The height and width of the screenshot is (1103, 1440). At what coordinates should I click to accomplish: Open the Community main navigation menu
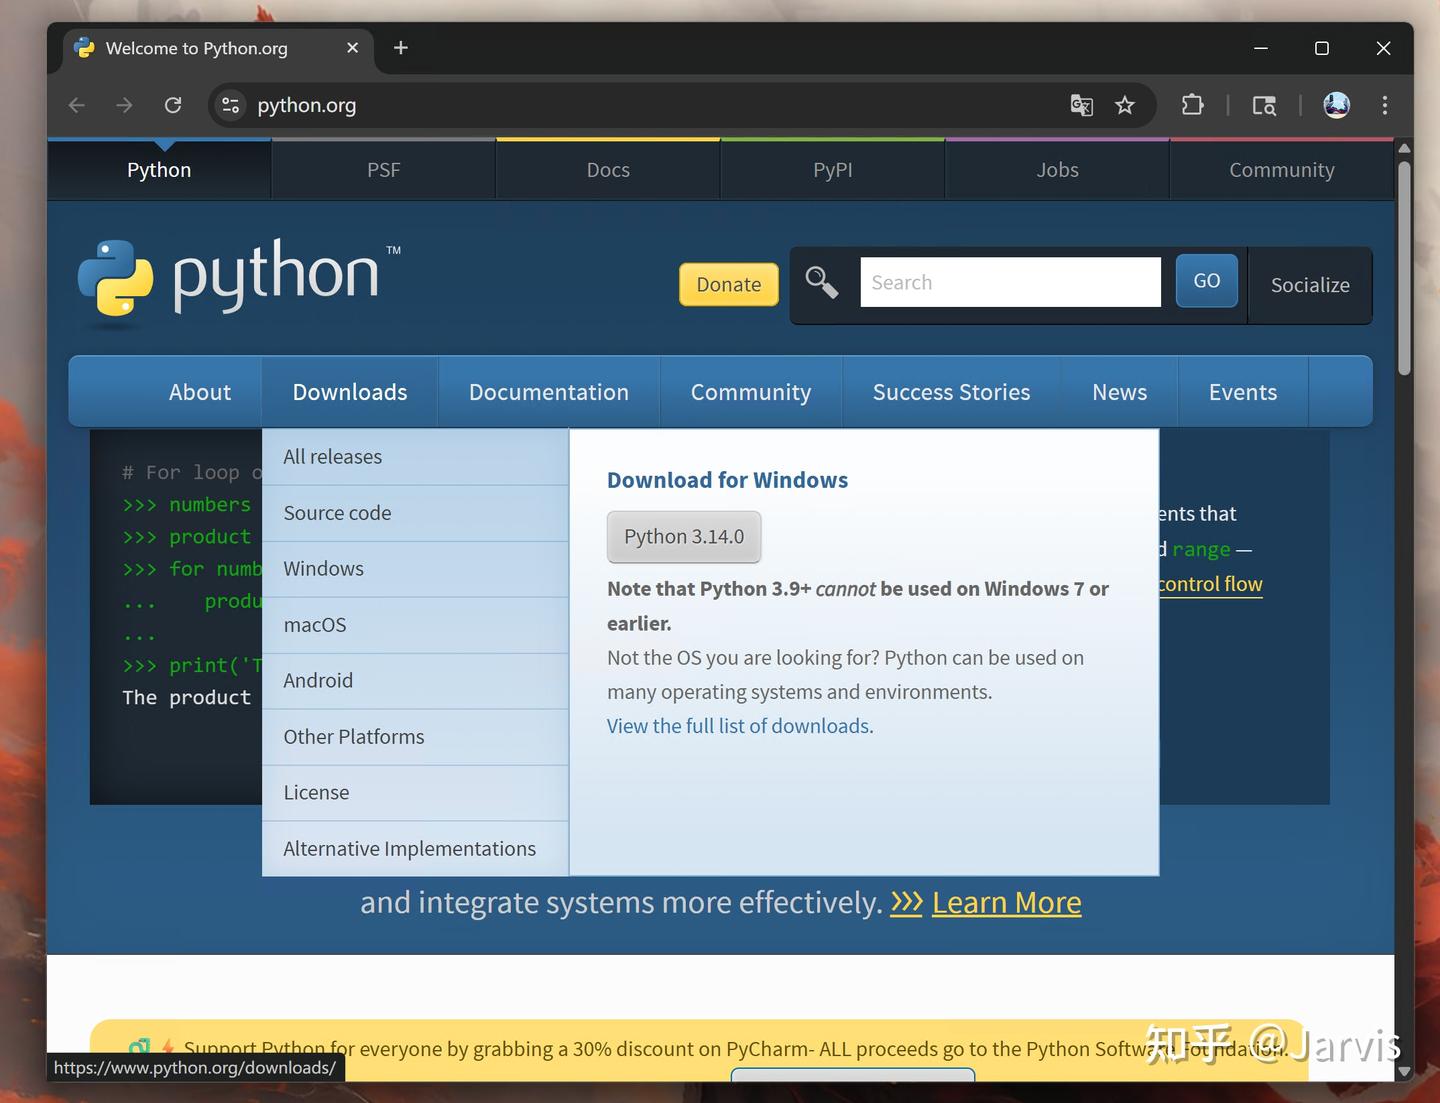click(751, 392)
